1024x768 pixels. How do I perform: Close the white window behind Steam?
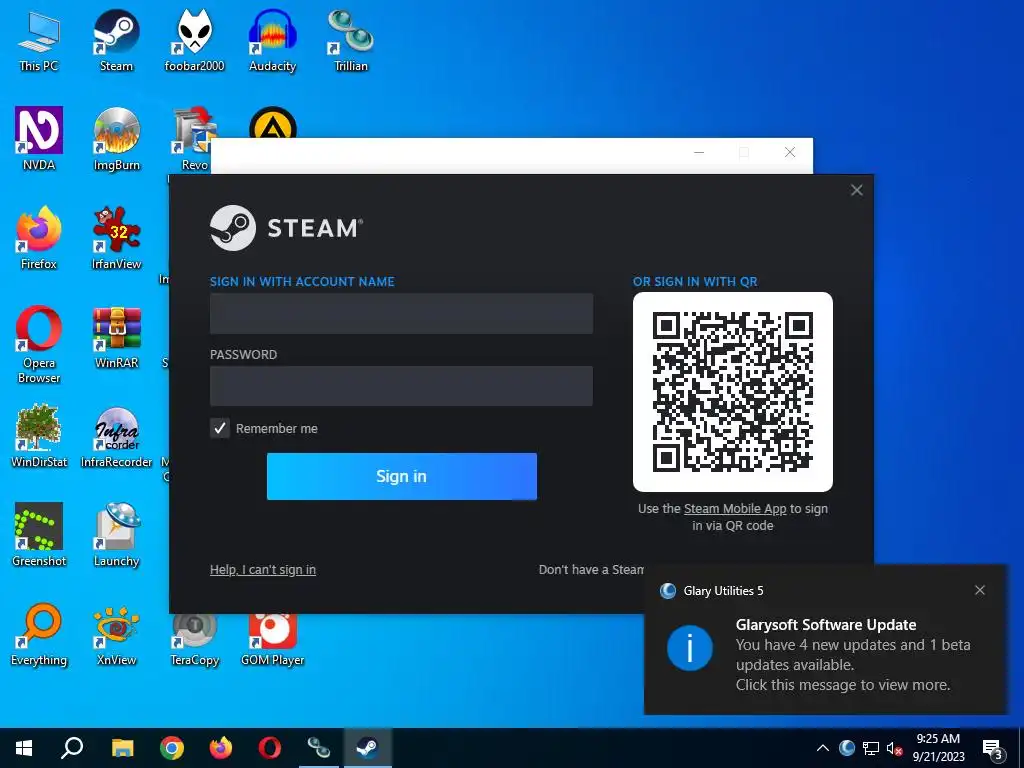coord(790,152)
